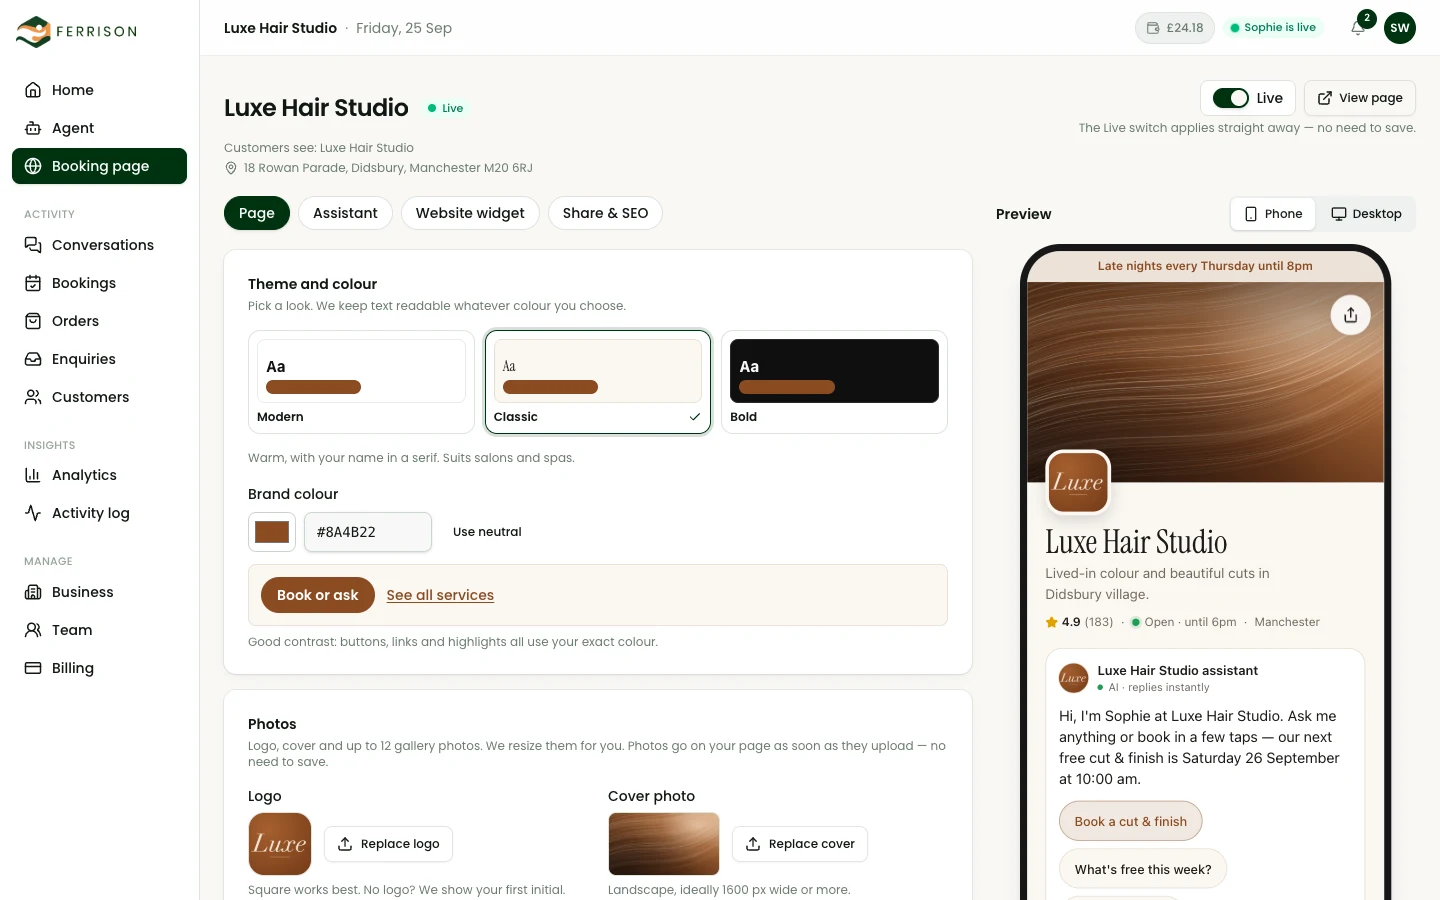Click the Ferrison logo

[76, 32]
